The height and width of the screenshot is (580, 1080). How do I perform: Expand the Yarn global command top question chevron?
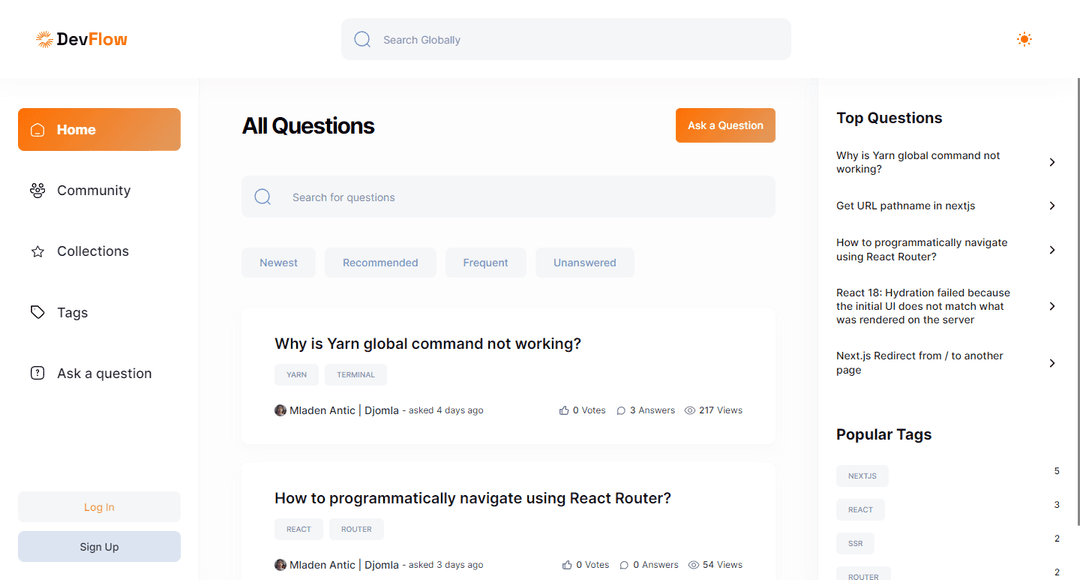(1052, 162)
